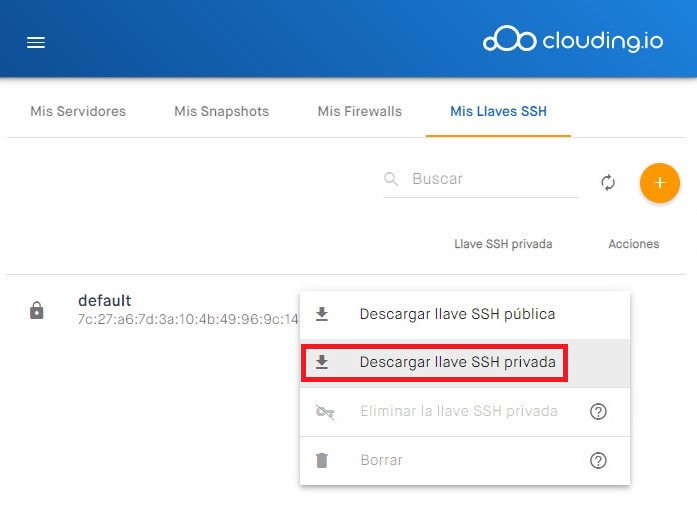
Task: Select Borrar from the actions menu
Action: tap(381, 460)
